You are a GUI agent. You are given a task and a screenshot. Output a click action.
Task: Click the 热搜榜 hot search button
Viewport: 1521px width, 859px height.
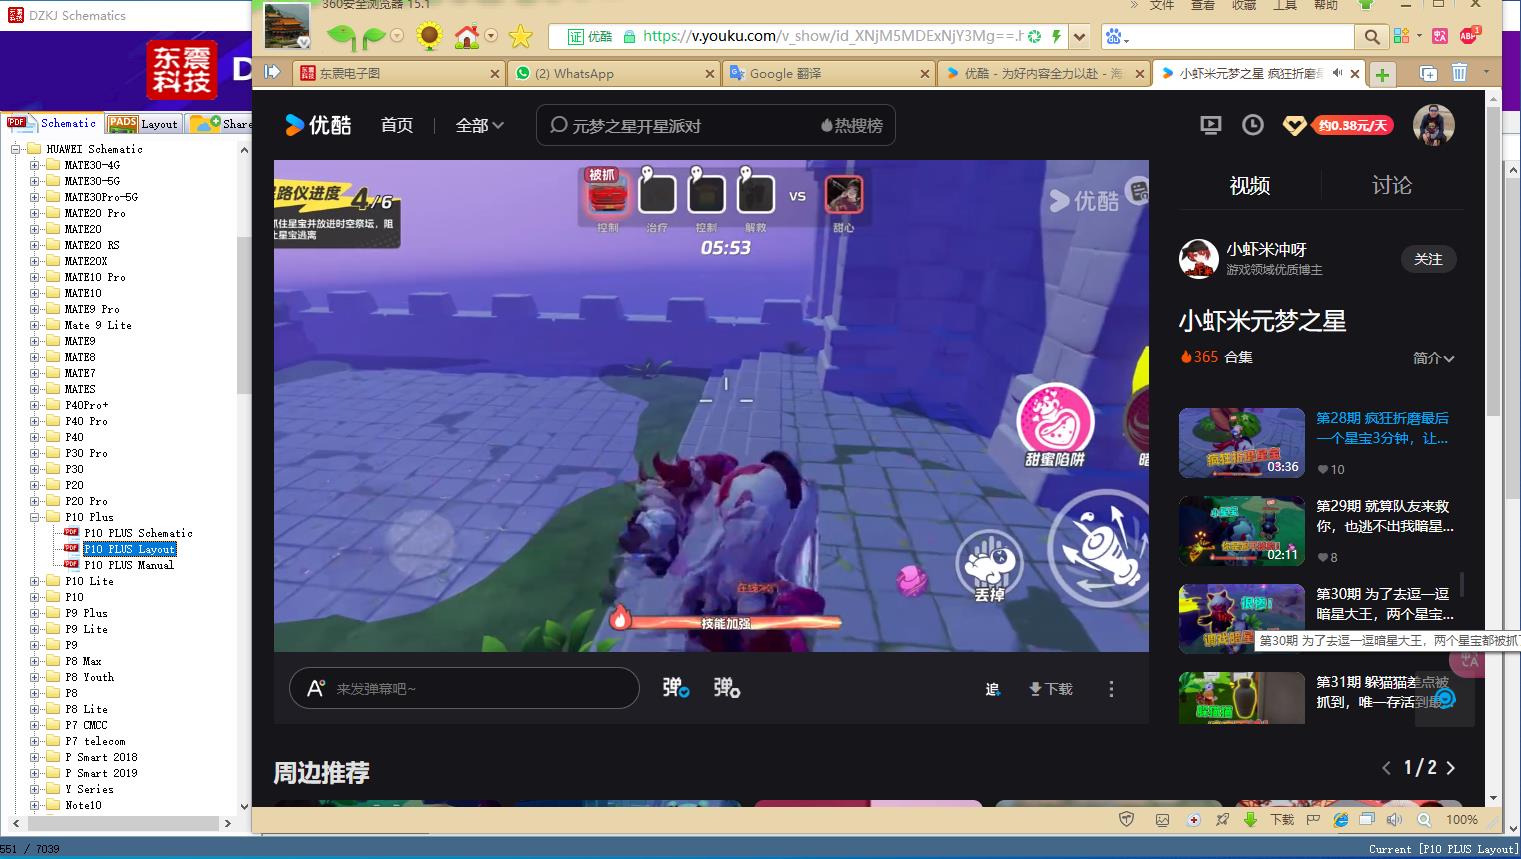[x=852, y=125]
